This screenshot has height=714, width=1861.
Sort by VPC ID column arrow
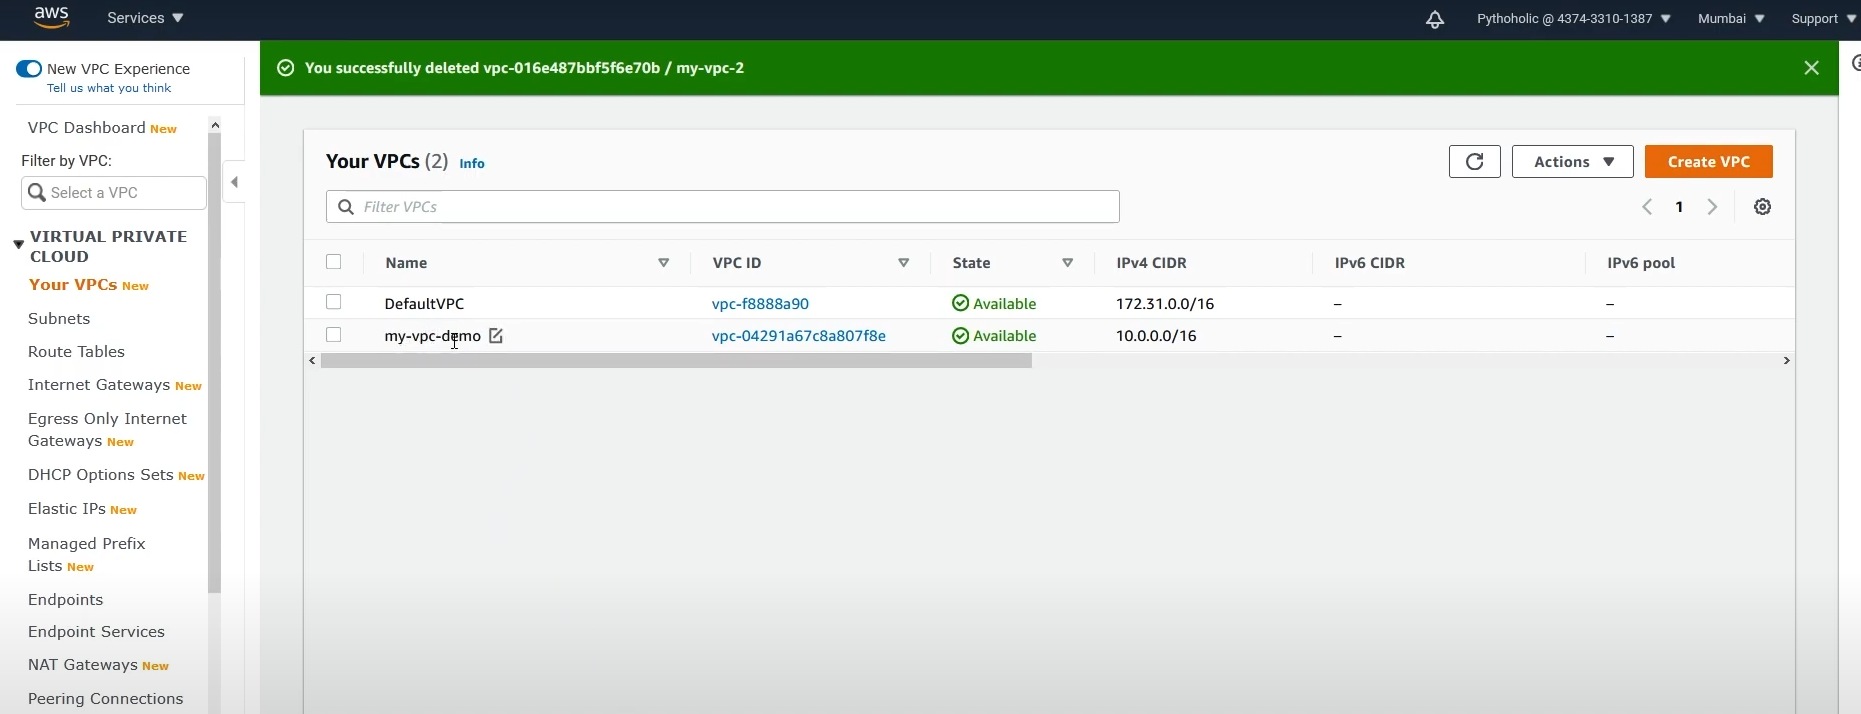[904, 263]
